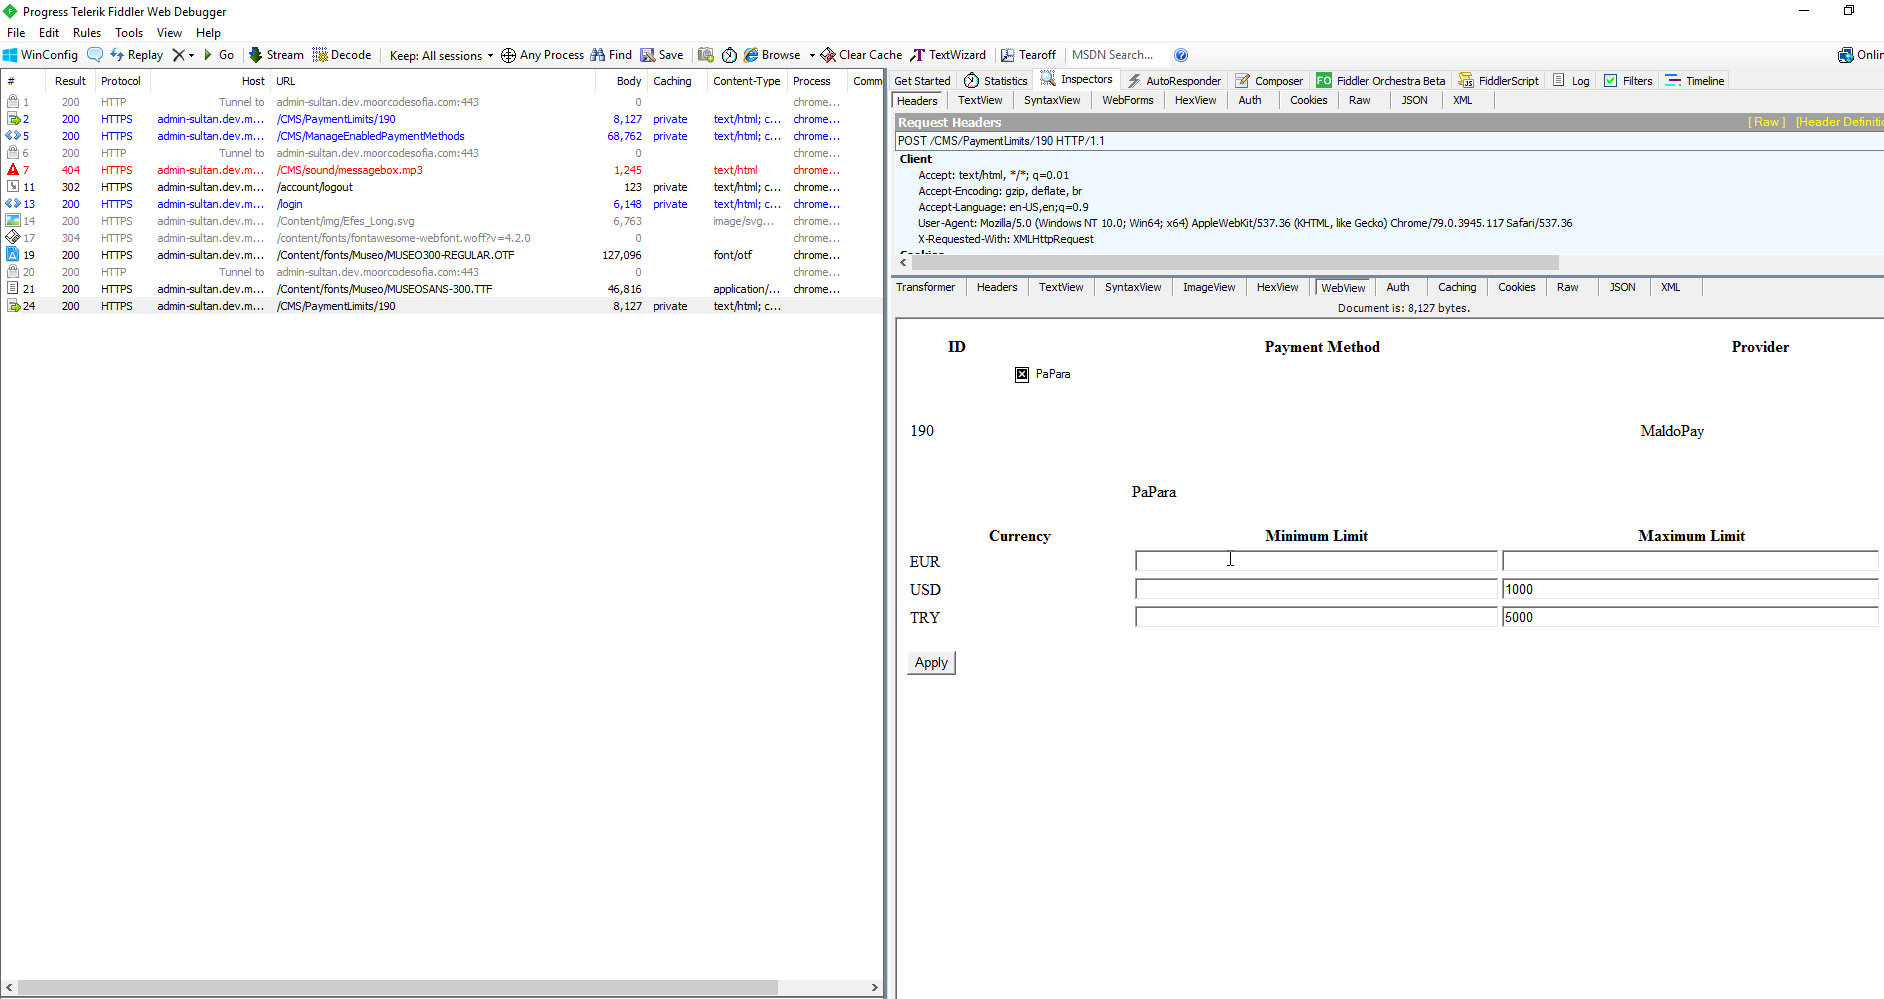Image resolution: width=1884 pixels, height=999 pixels.
Task: Click the Header Definitions link
Action: pos(1839,122)
